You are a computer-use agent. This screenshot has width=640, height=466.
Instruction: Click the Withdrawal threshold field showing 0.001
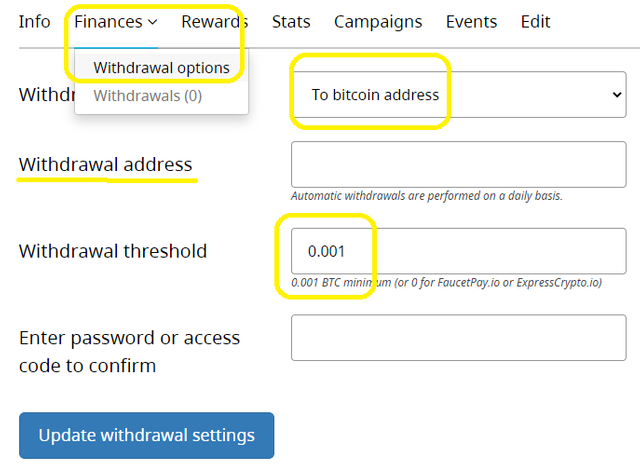pyautogui.click(x=458, y=251)
